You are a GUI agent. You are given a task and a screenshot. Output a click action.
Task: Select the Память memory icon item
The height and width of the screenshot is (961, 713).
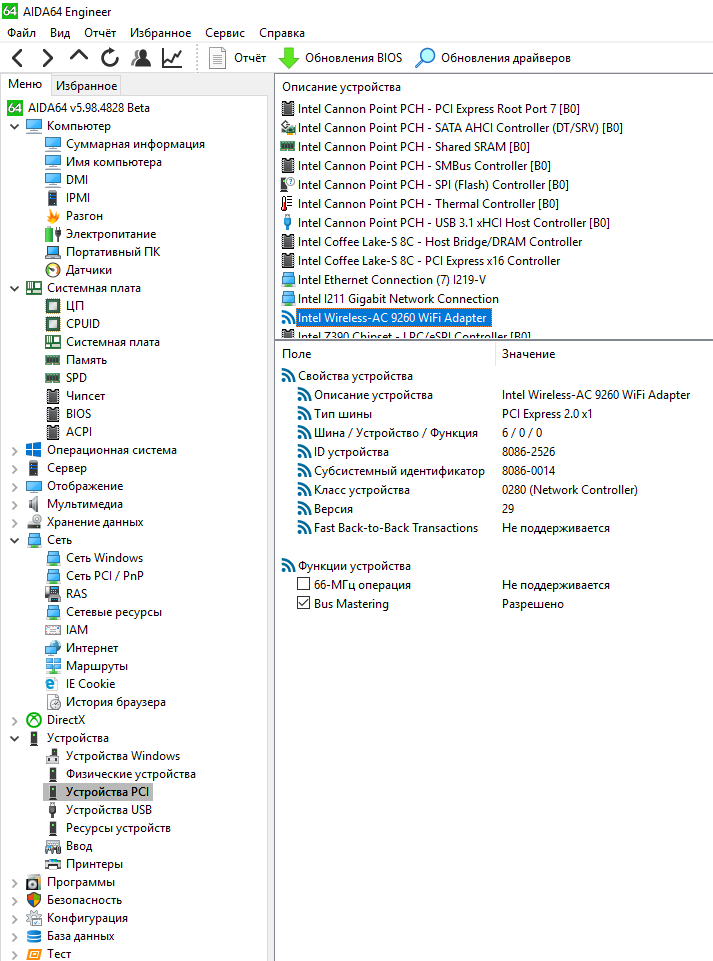pyautogui.click(x=76, y=360)
